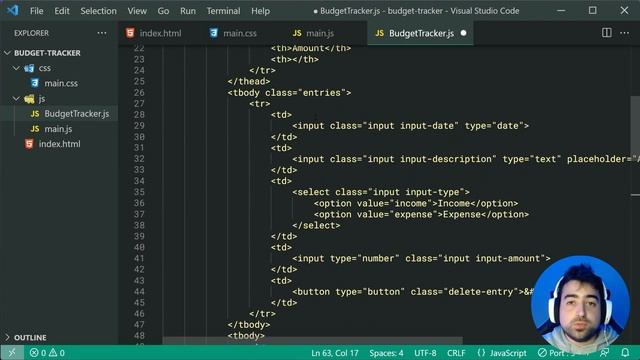
Task: Click the EXPLORER panel title
Action: (x=31, y=33)
